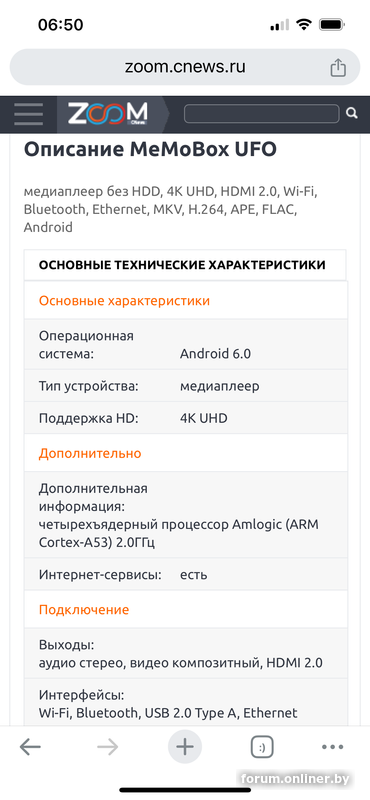This screenshot has height=800, width=370.
Task: Open the three-dots browser menu
Action: [x=333, y=747]
